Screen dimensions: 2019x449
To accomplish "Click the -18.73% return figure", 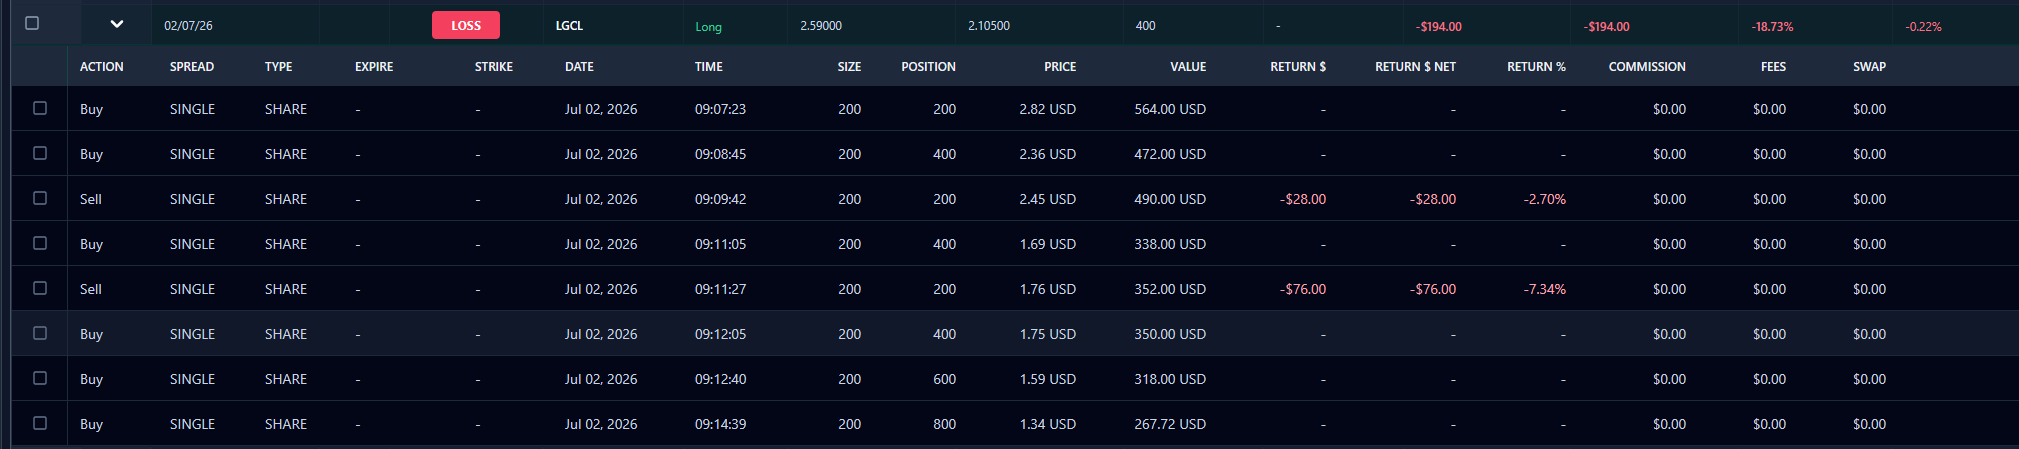I will 1772,27.
